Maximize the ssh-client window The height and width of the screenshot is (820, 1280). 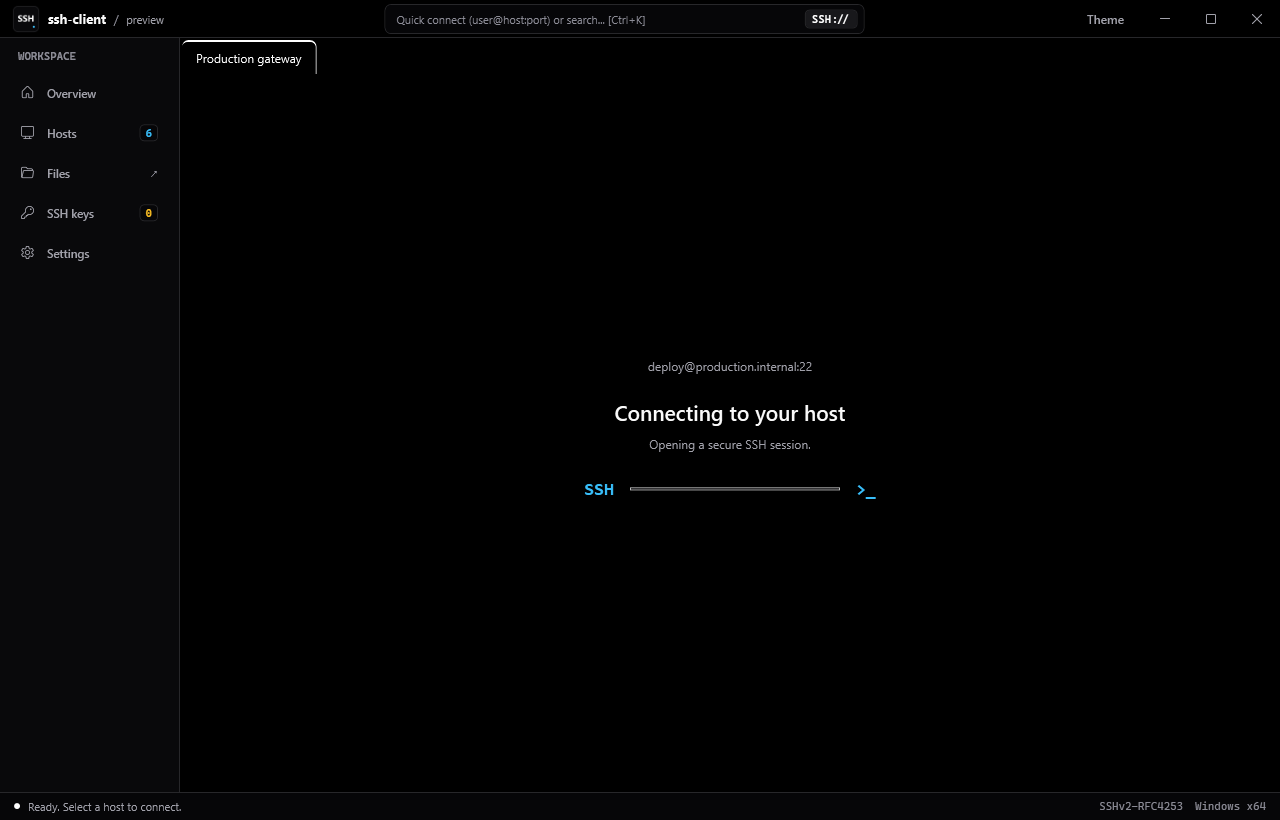click(1211, 19)
